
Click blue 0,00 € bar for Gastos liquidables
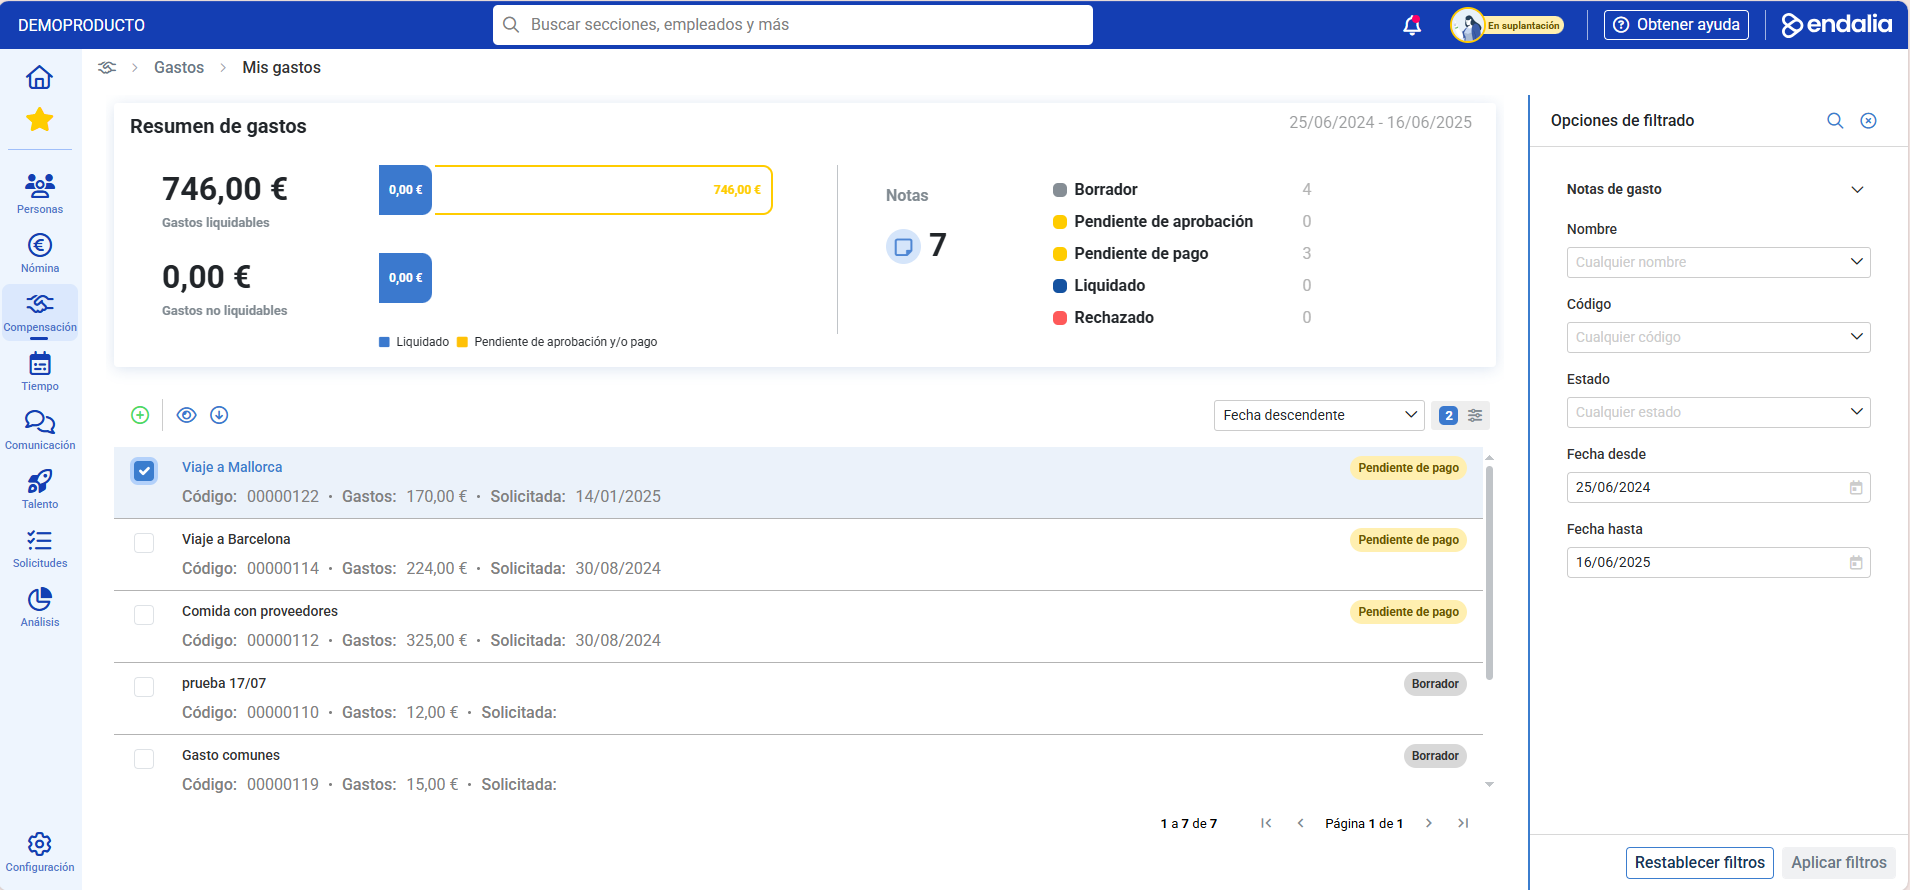coord(405,190)
